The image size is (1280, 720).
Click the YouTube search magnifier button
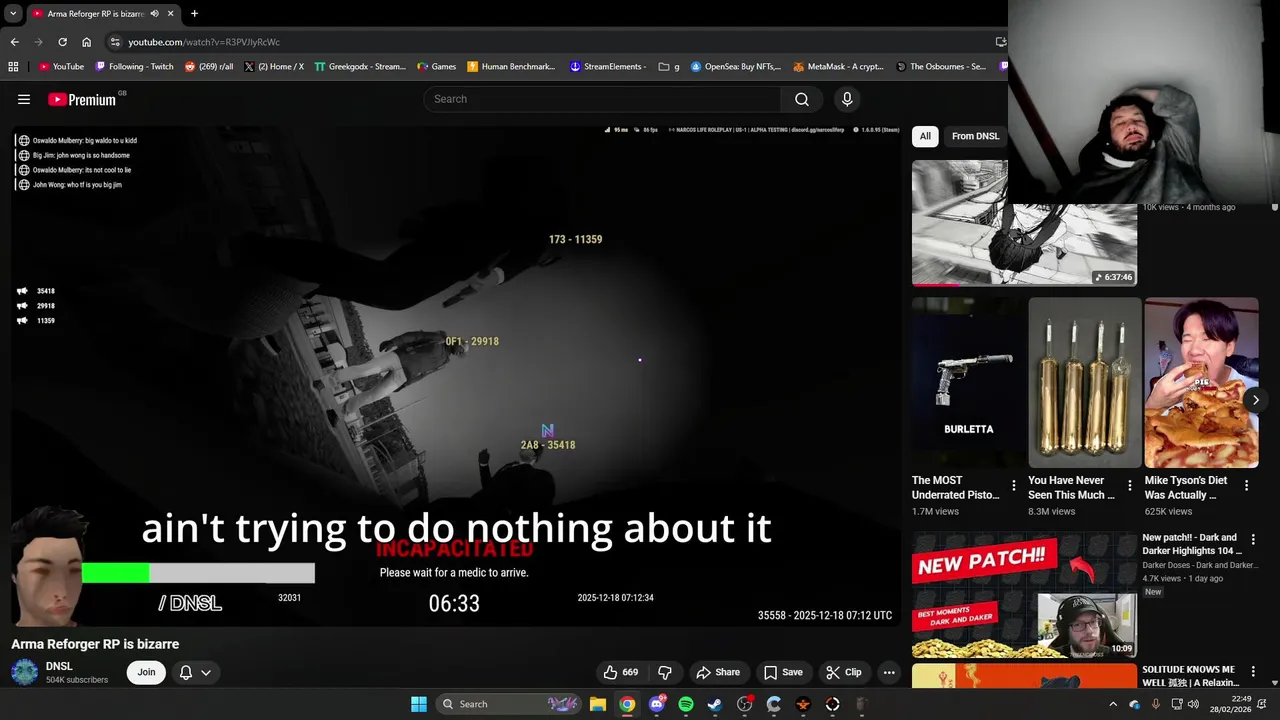point(802,99)
